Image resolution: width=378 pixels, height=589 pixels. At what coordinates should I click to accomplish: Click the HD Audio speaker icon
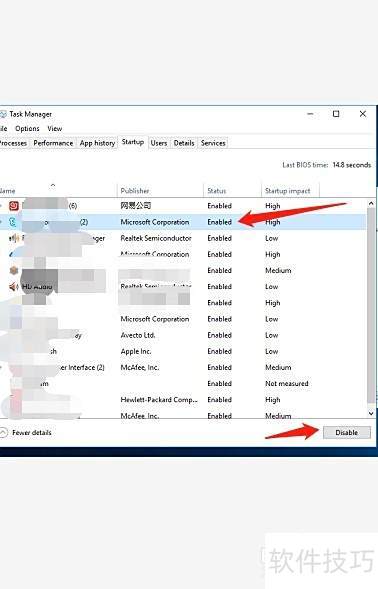(x=14, y=287)
